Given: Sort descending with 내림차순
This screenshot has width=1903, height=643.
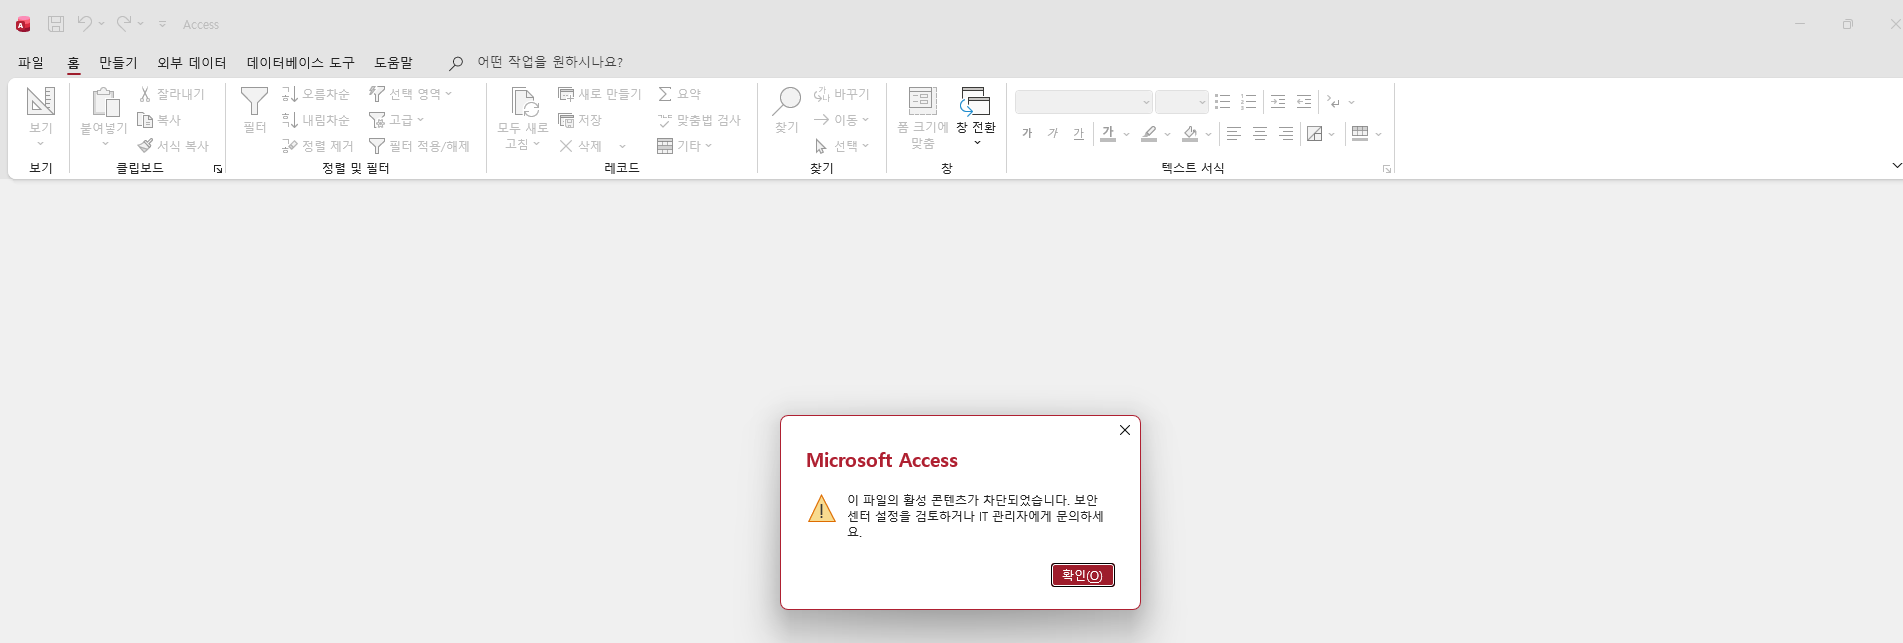Looking at the screenshot, I should [x=315, y=120].
